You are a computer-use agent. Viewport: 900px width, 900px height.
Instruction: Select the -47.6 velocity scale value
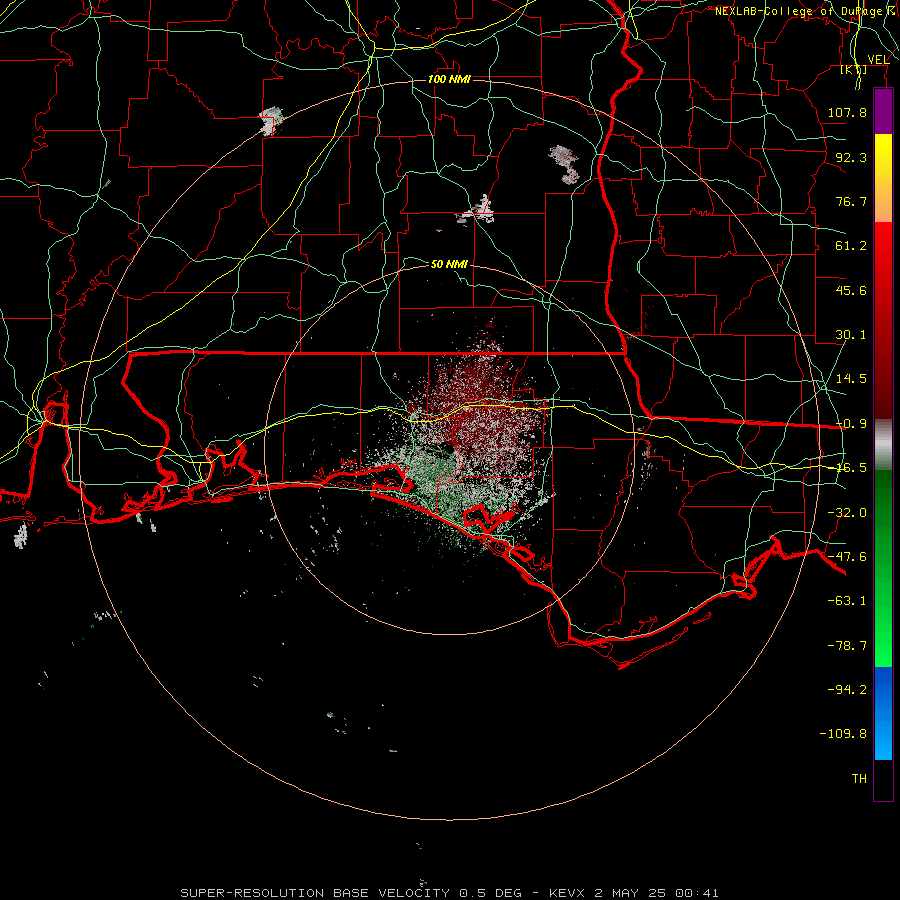tap(847, 557)
